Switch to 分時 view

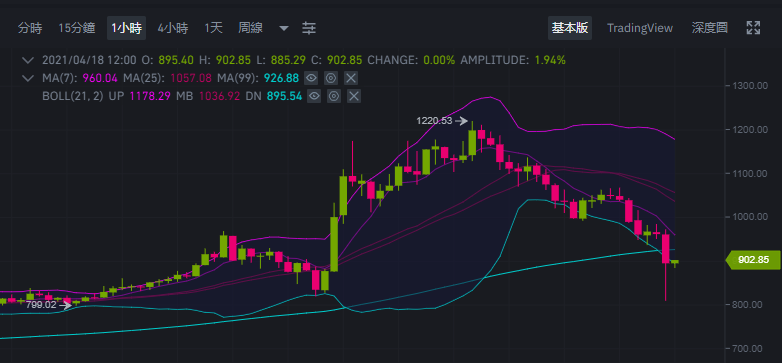point(30,28)
